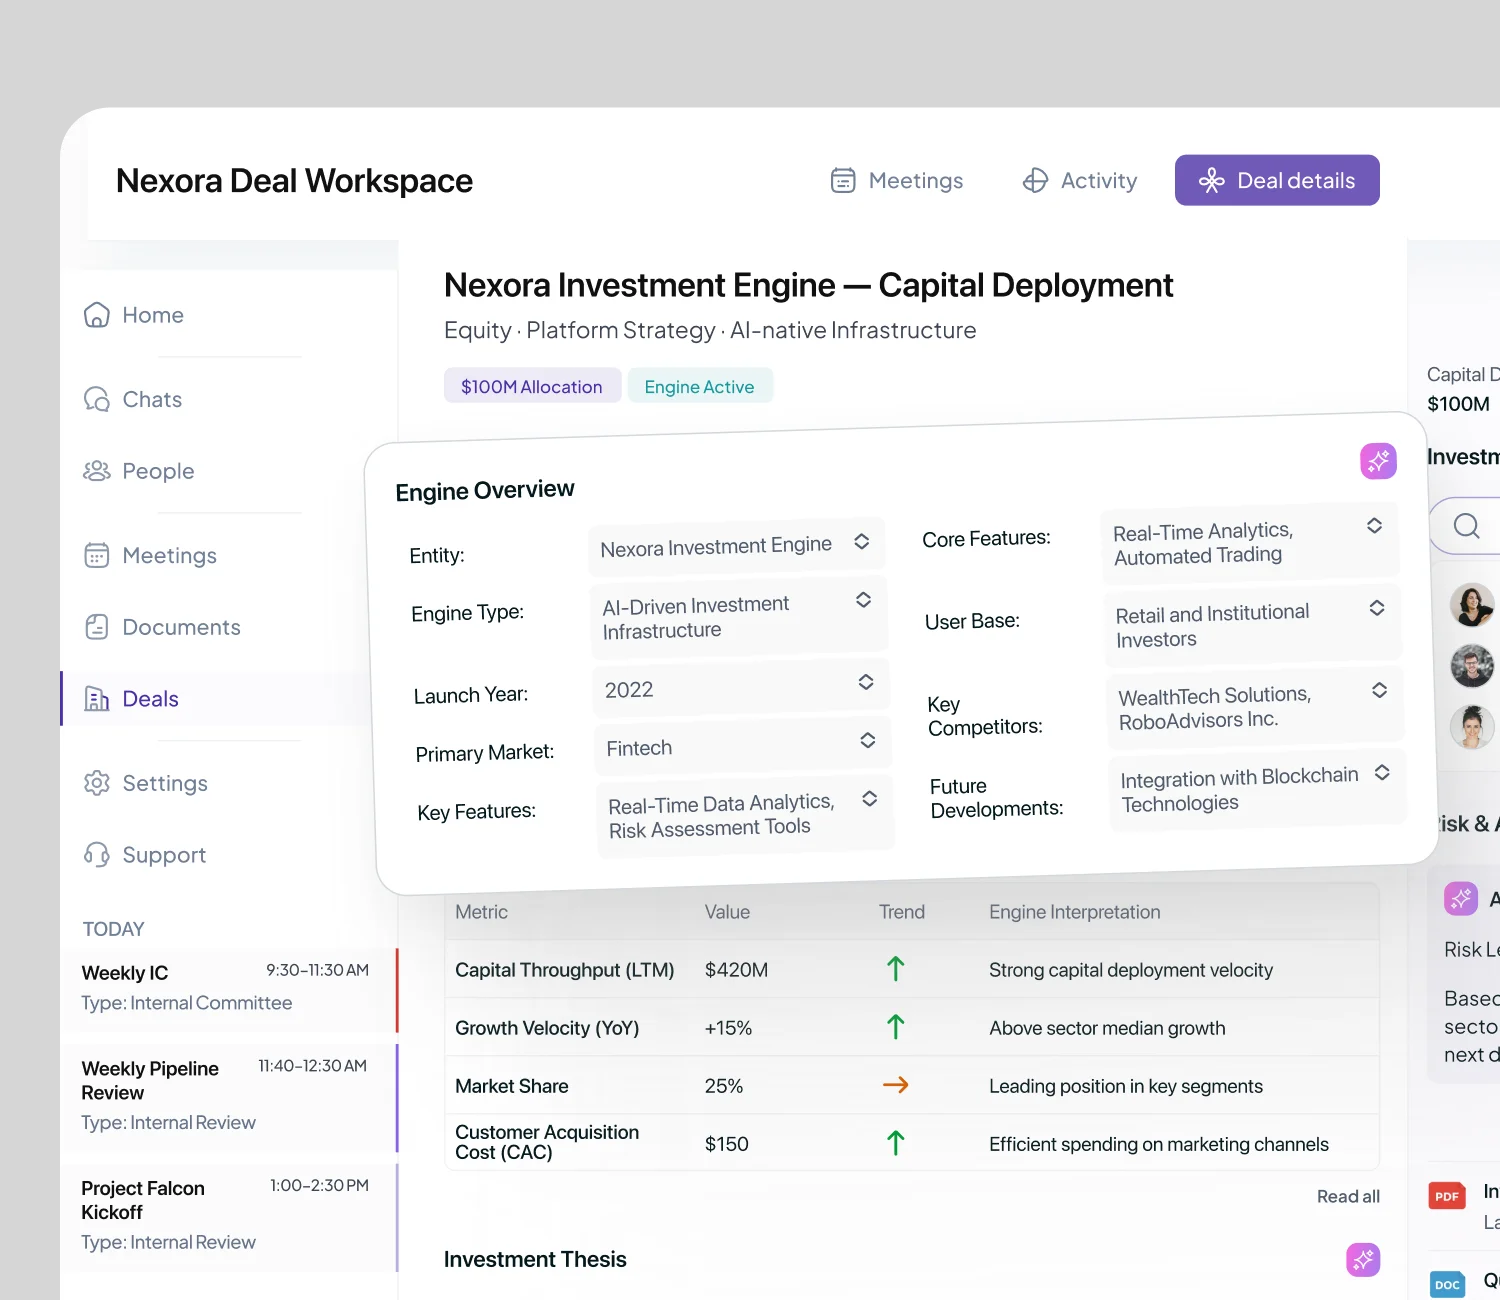The height and width of the screenshot is (1300, 1500).
Task: Click the Engine Interpretation column header
Action: coord(1075,911)
